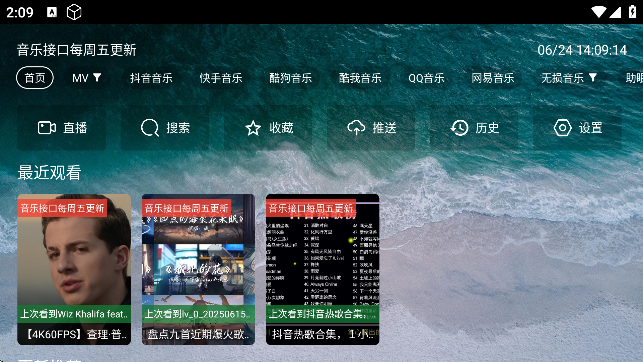Click the 设置 hexagon gear icon
The height and width of the screenshot is (362, 643).
[563, 128]
